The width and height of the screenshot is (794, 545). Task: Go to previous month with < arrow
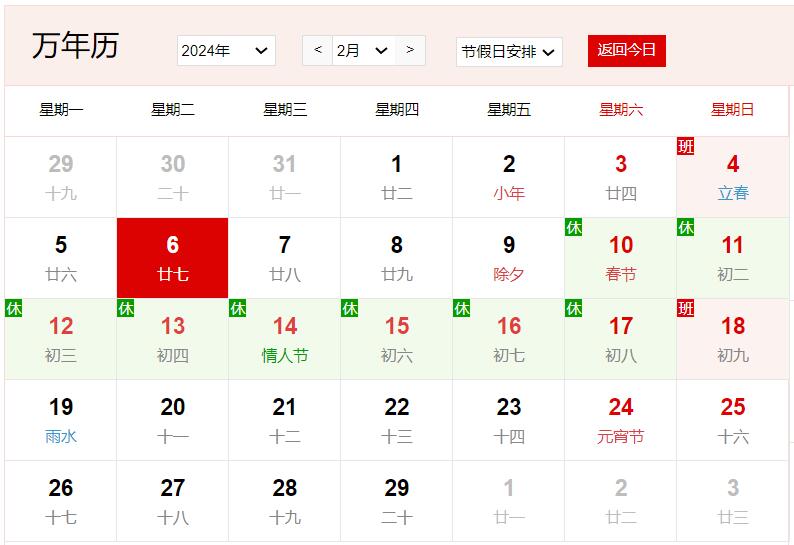[x=317, y=50]
